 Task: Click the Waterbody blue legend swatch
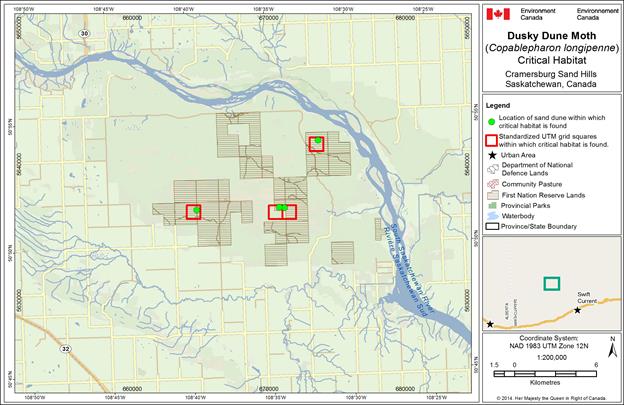coord(491,215)
